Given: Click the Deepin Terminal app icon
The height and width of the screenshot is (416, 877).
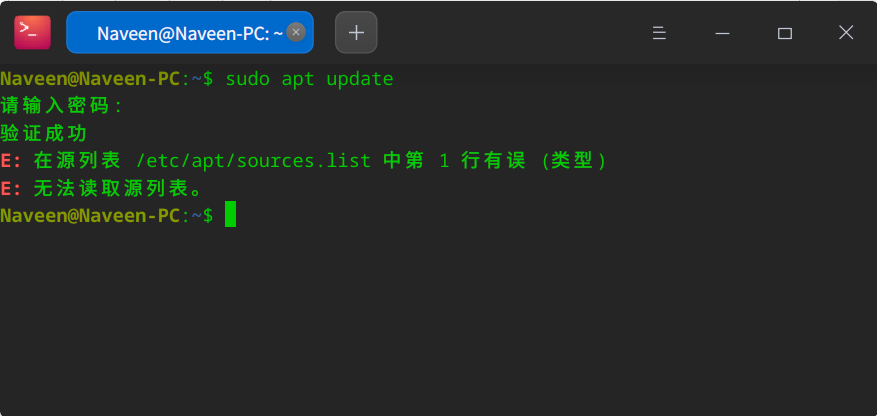Looking at the screenshot, I should pos(32,32).
